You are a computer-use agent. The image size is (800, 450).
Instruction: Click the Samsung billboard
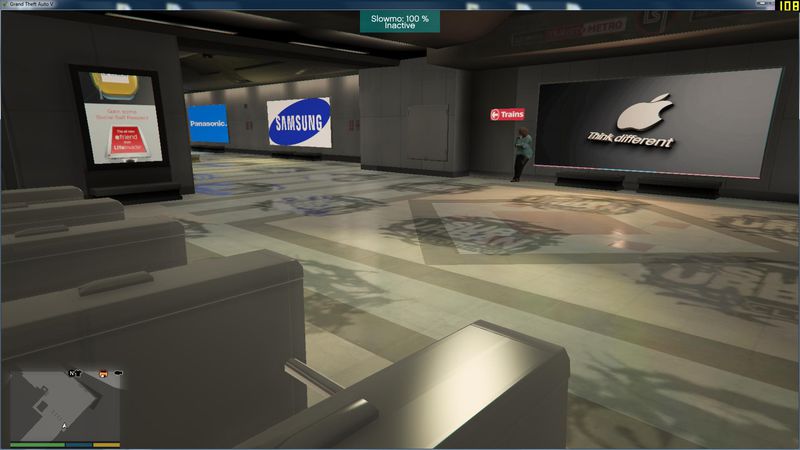(299, 122)
